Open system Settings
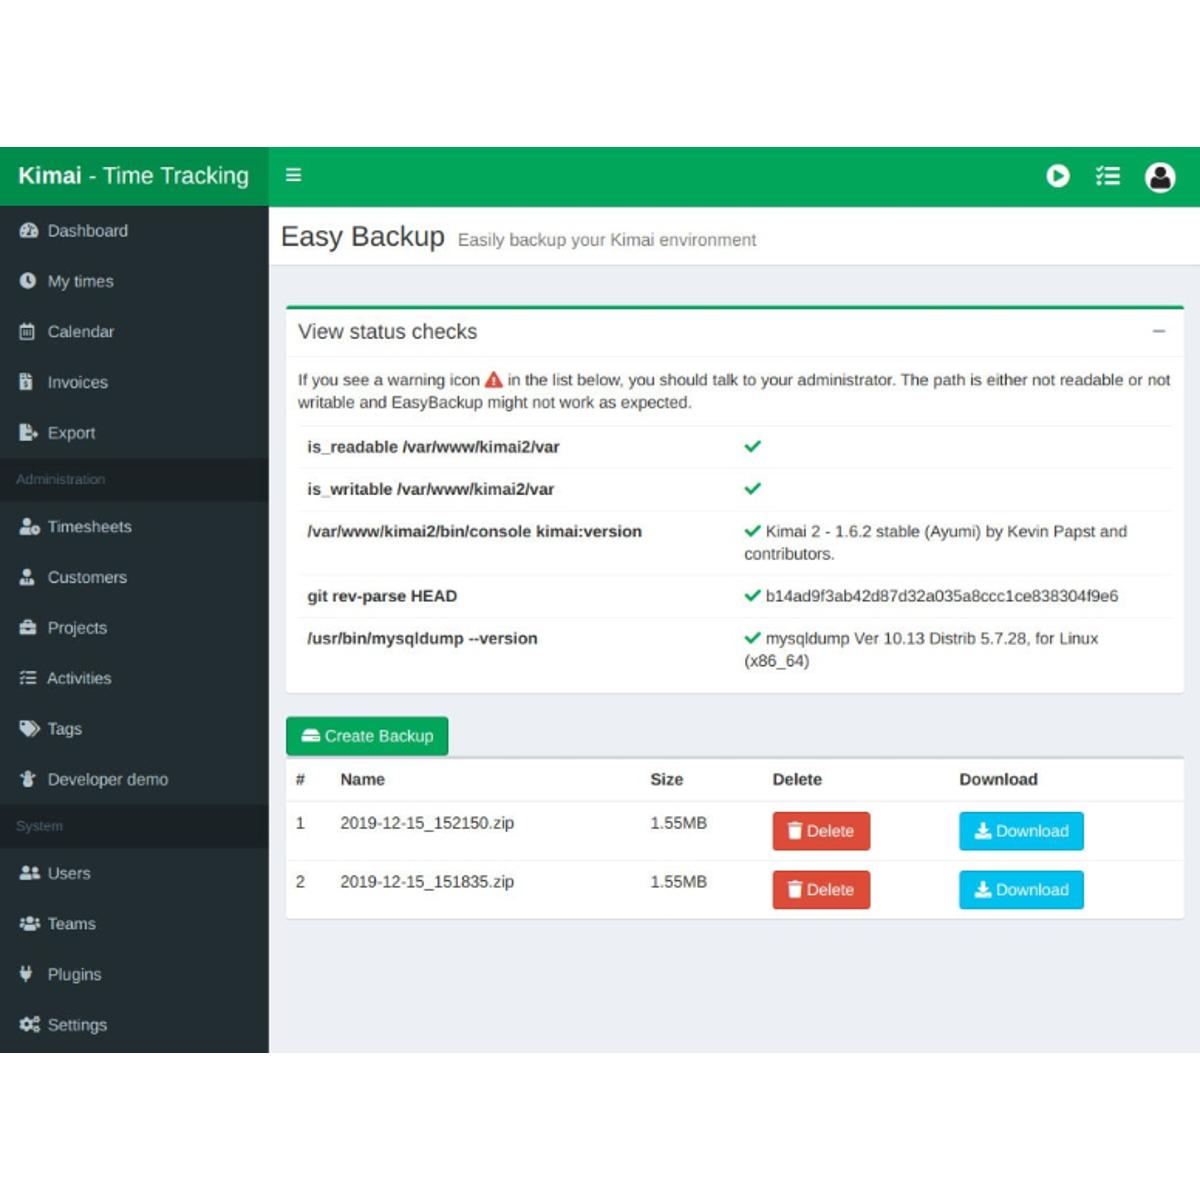The width and height of the screenshot is (1200, 1200). 134,1025
